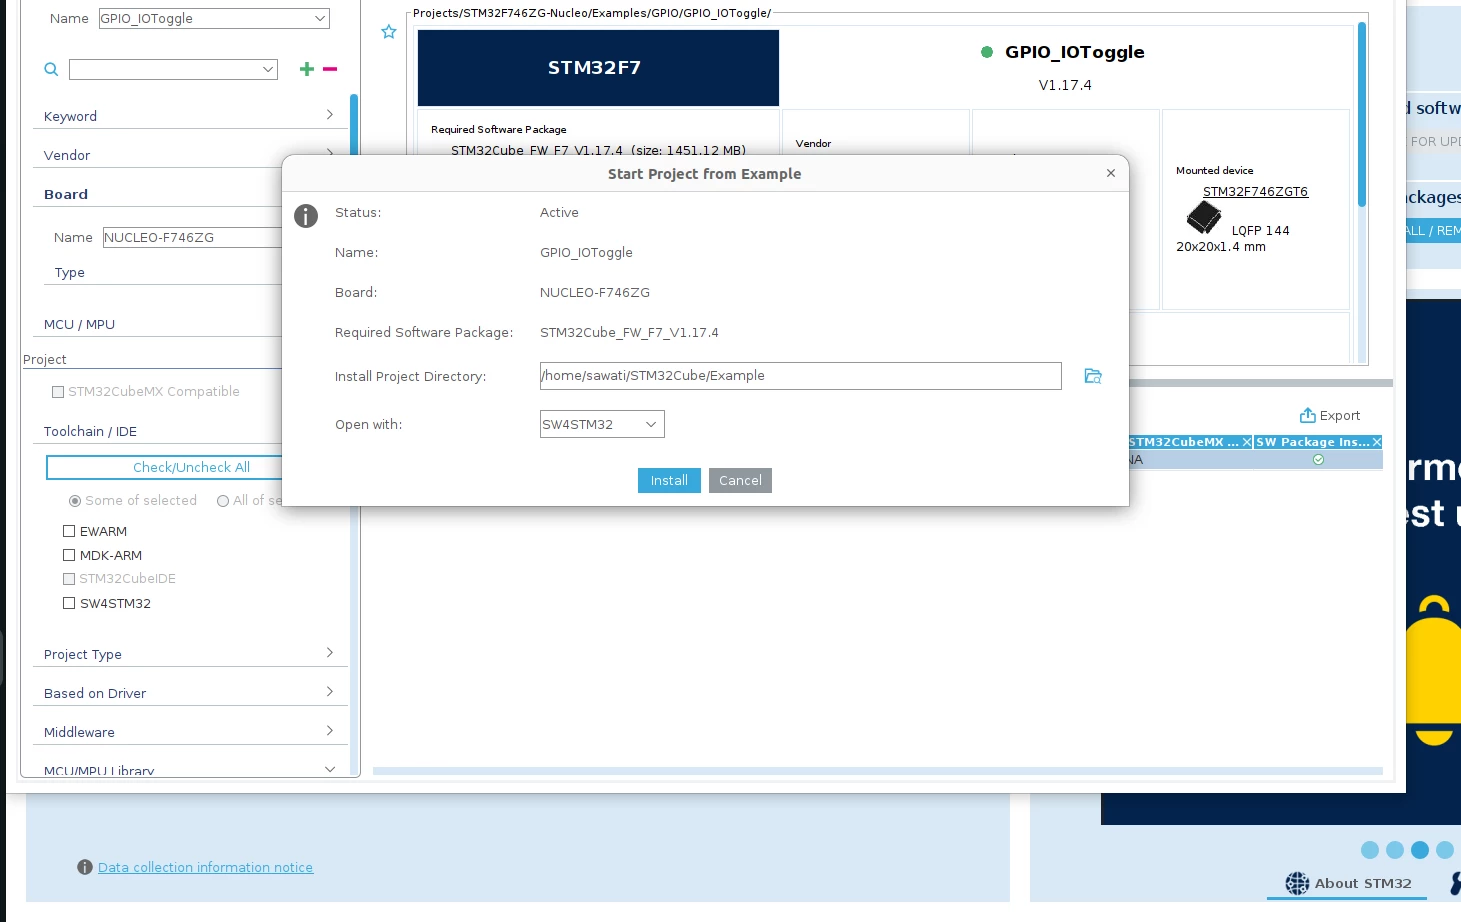The height and width of the screenshot is (922, 1461).
Task: Close the STM32CubeMX column header
Action: pos(1247,442)
